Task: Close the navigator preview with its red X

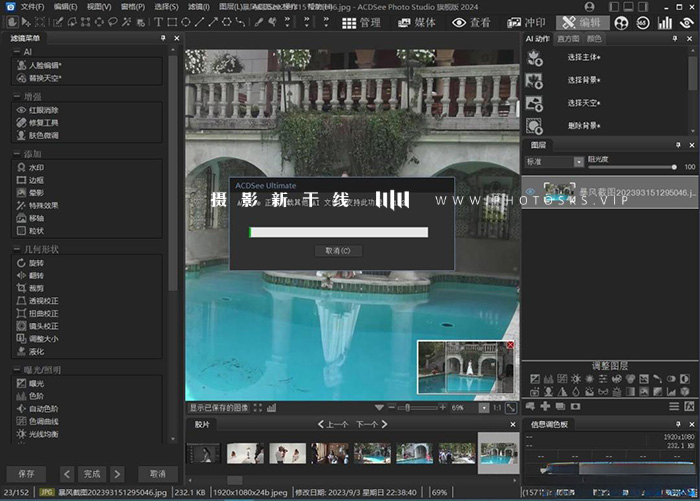Action: pos(510,345)
